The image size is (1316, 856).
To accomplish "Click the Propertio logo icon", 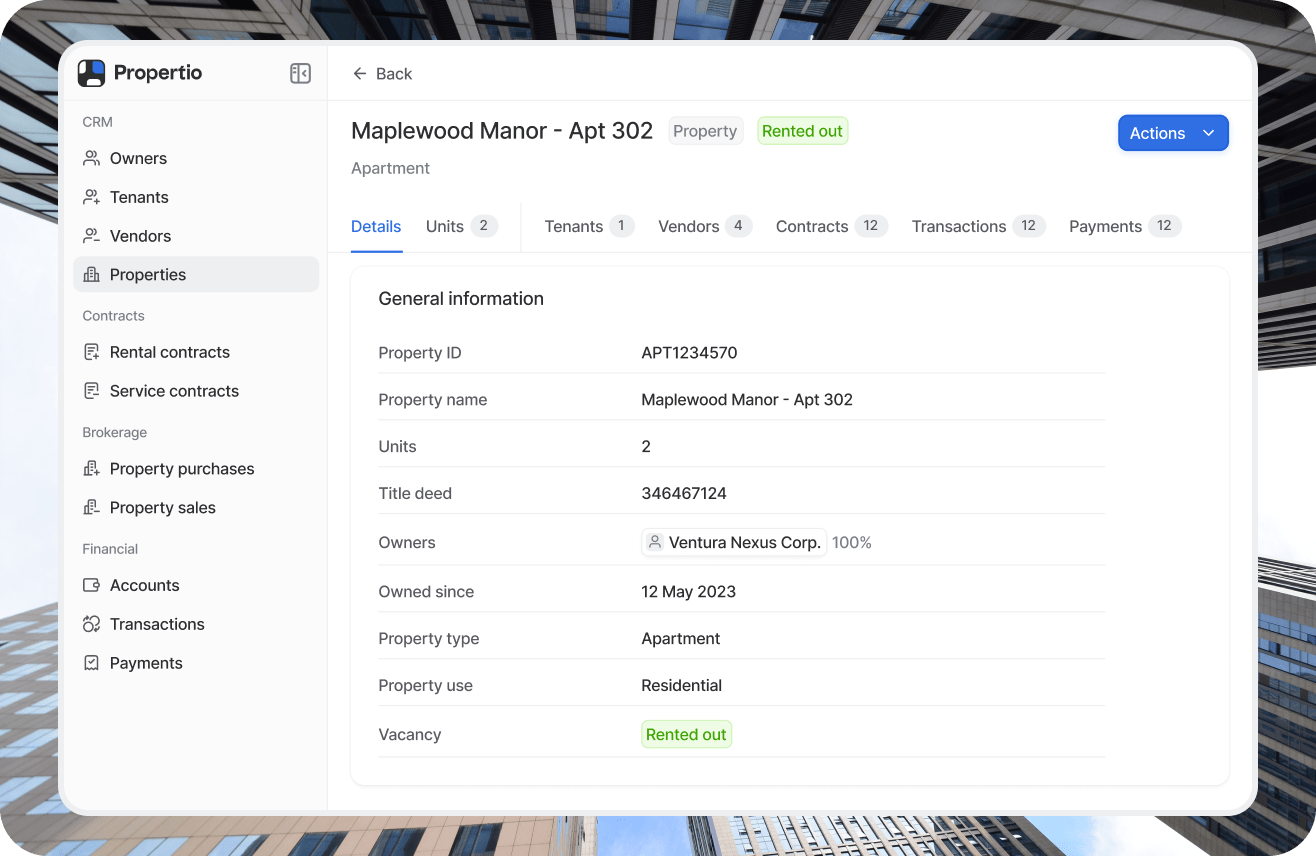I will (x=91, y=73).
